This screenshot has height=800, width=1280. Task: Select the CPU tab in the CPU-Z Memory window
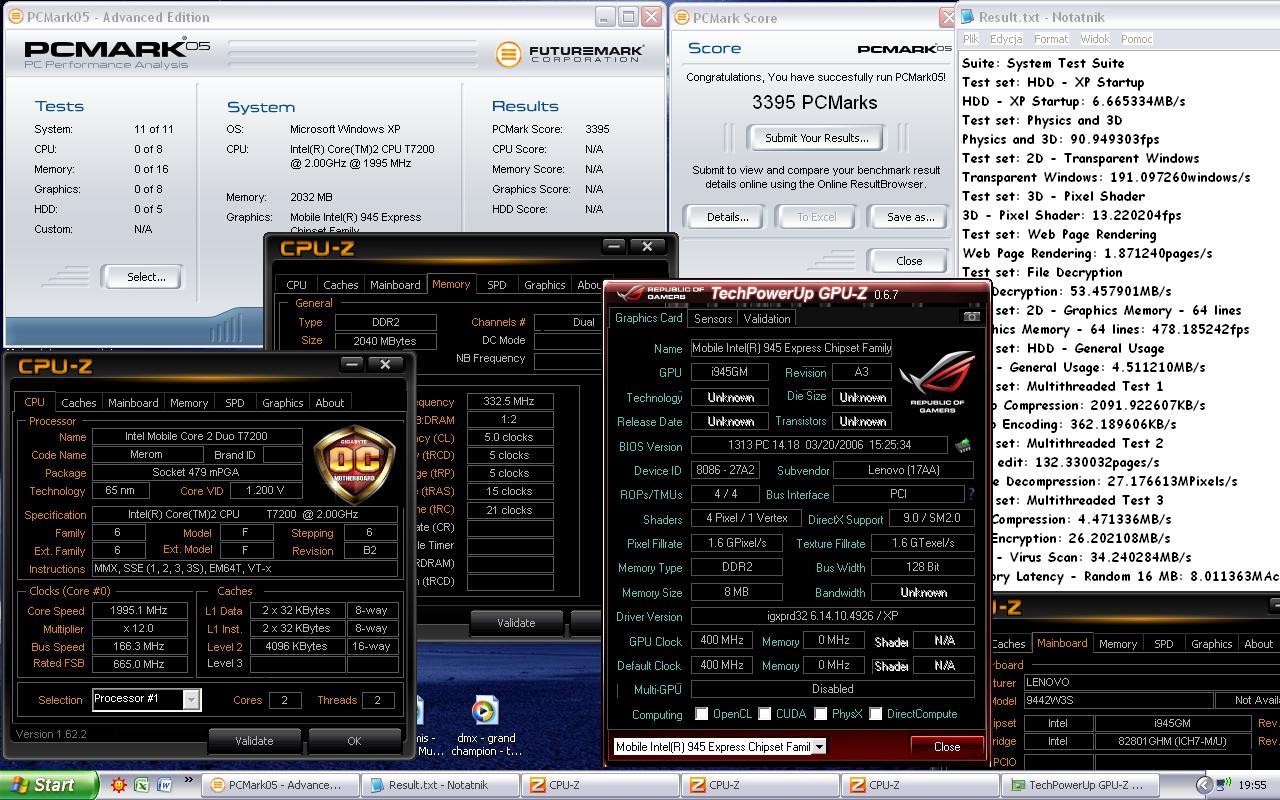point(296,284)
